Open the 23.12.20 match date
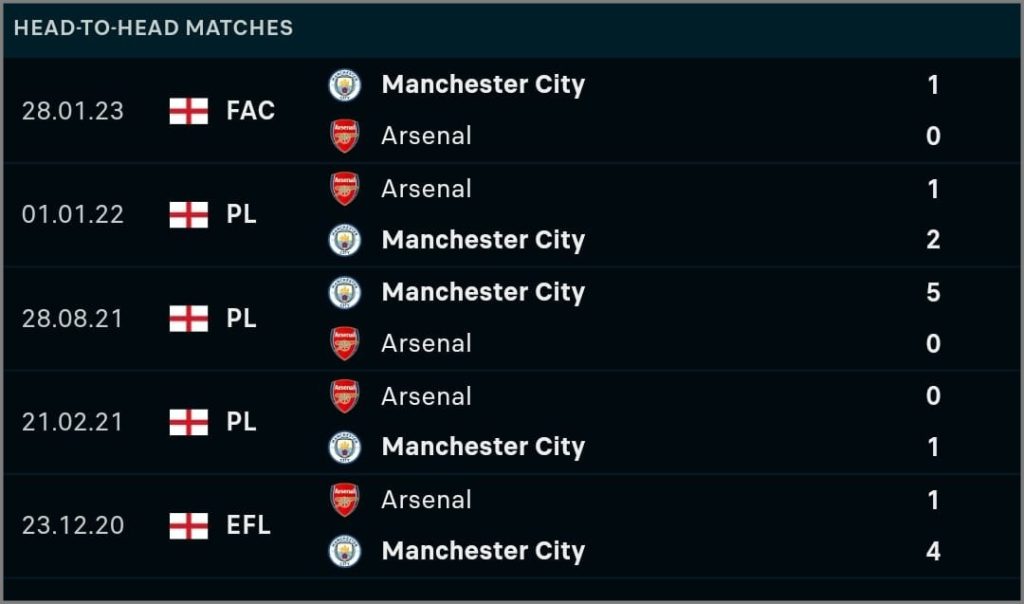This screenshot has height=604, width=1024. [72, 526]
